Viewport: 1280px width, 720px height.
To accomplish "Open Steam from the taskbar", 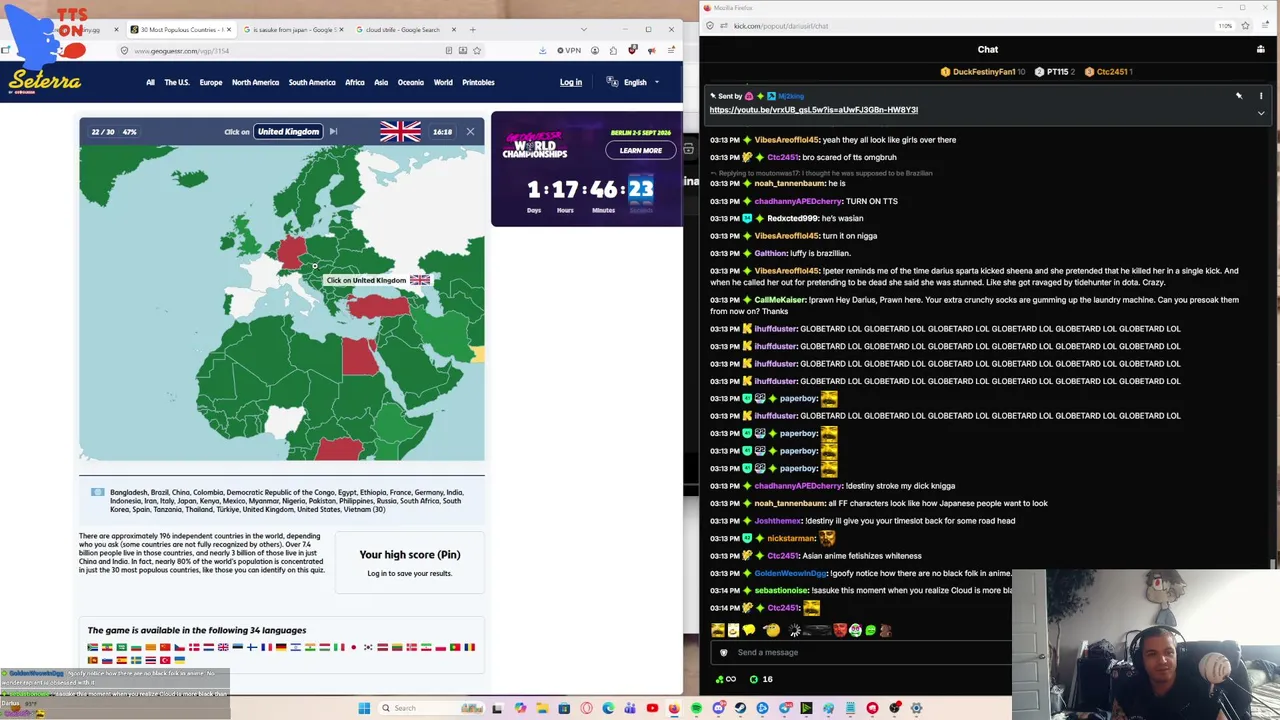I will 740,708.
